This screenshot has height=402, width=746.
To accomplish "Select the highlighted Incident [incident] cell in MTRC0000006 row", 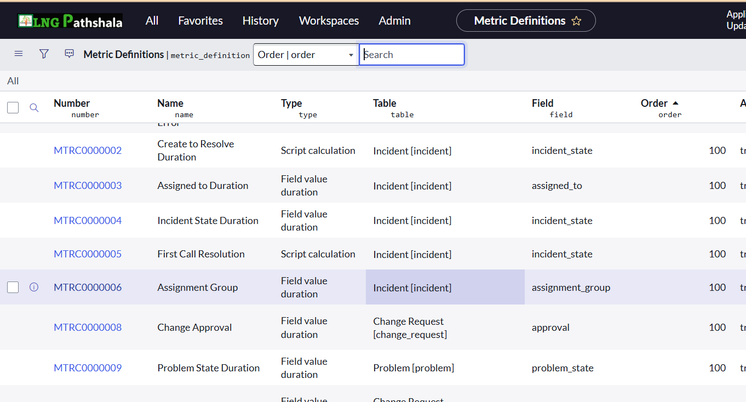I will [445, 287].
